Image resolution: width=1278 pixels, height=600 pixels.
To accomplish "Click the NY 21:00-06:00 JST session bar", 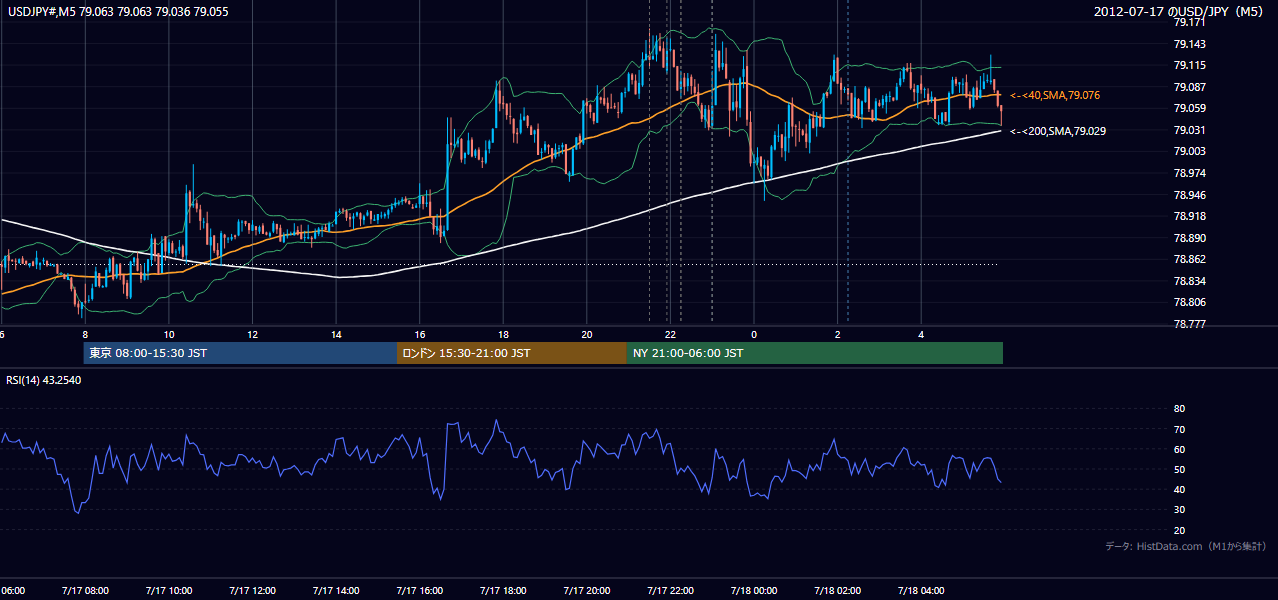I will point(815,353).
